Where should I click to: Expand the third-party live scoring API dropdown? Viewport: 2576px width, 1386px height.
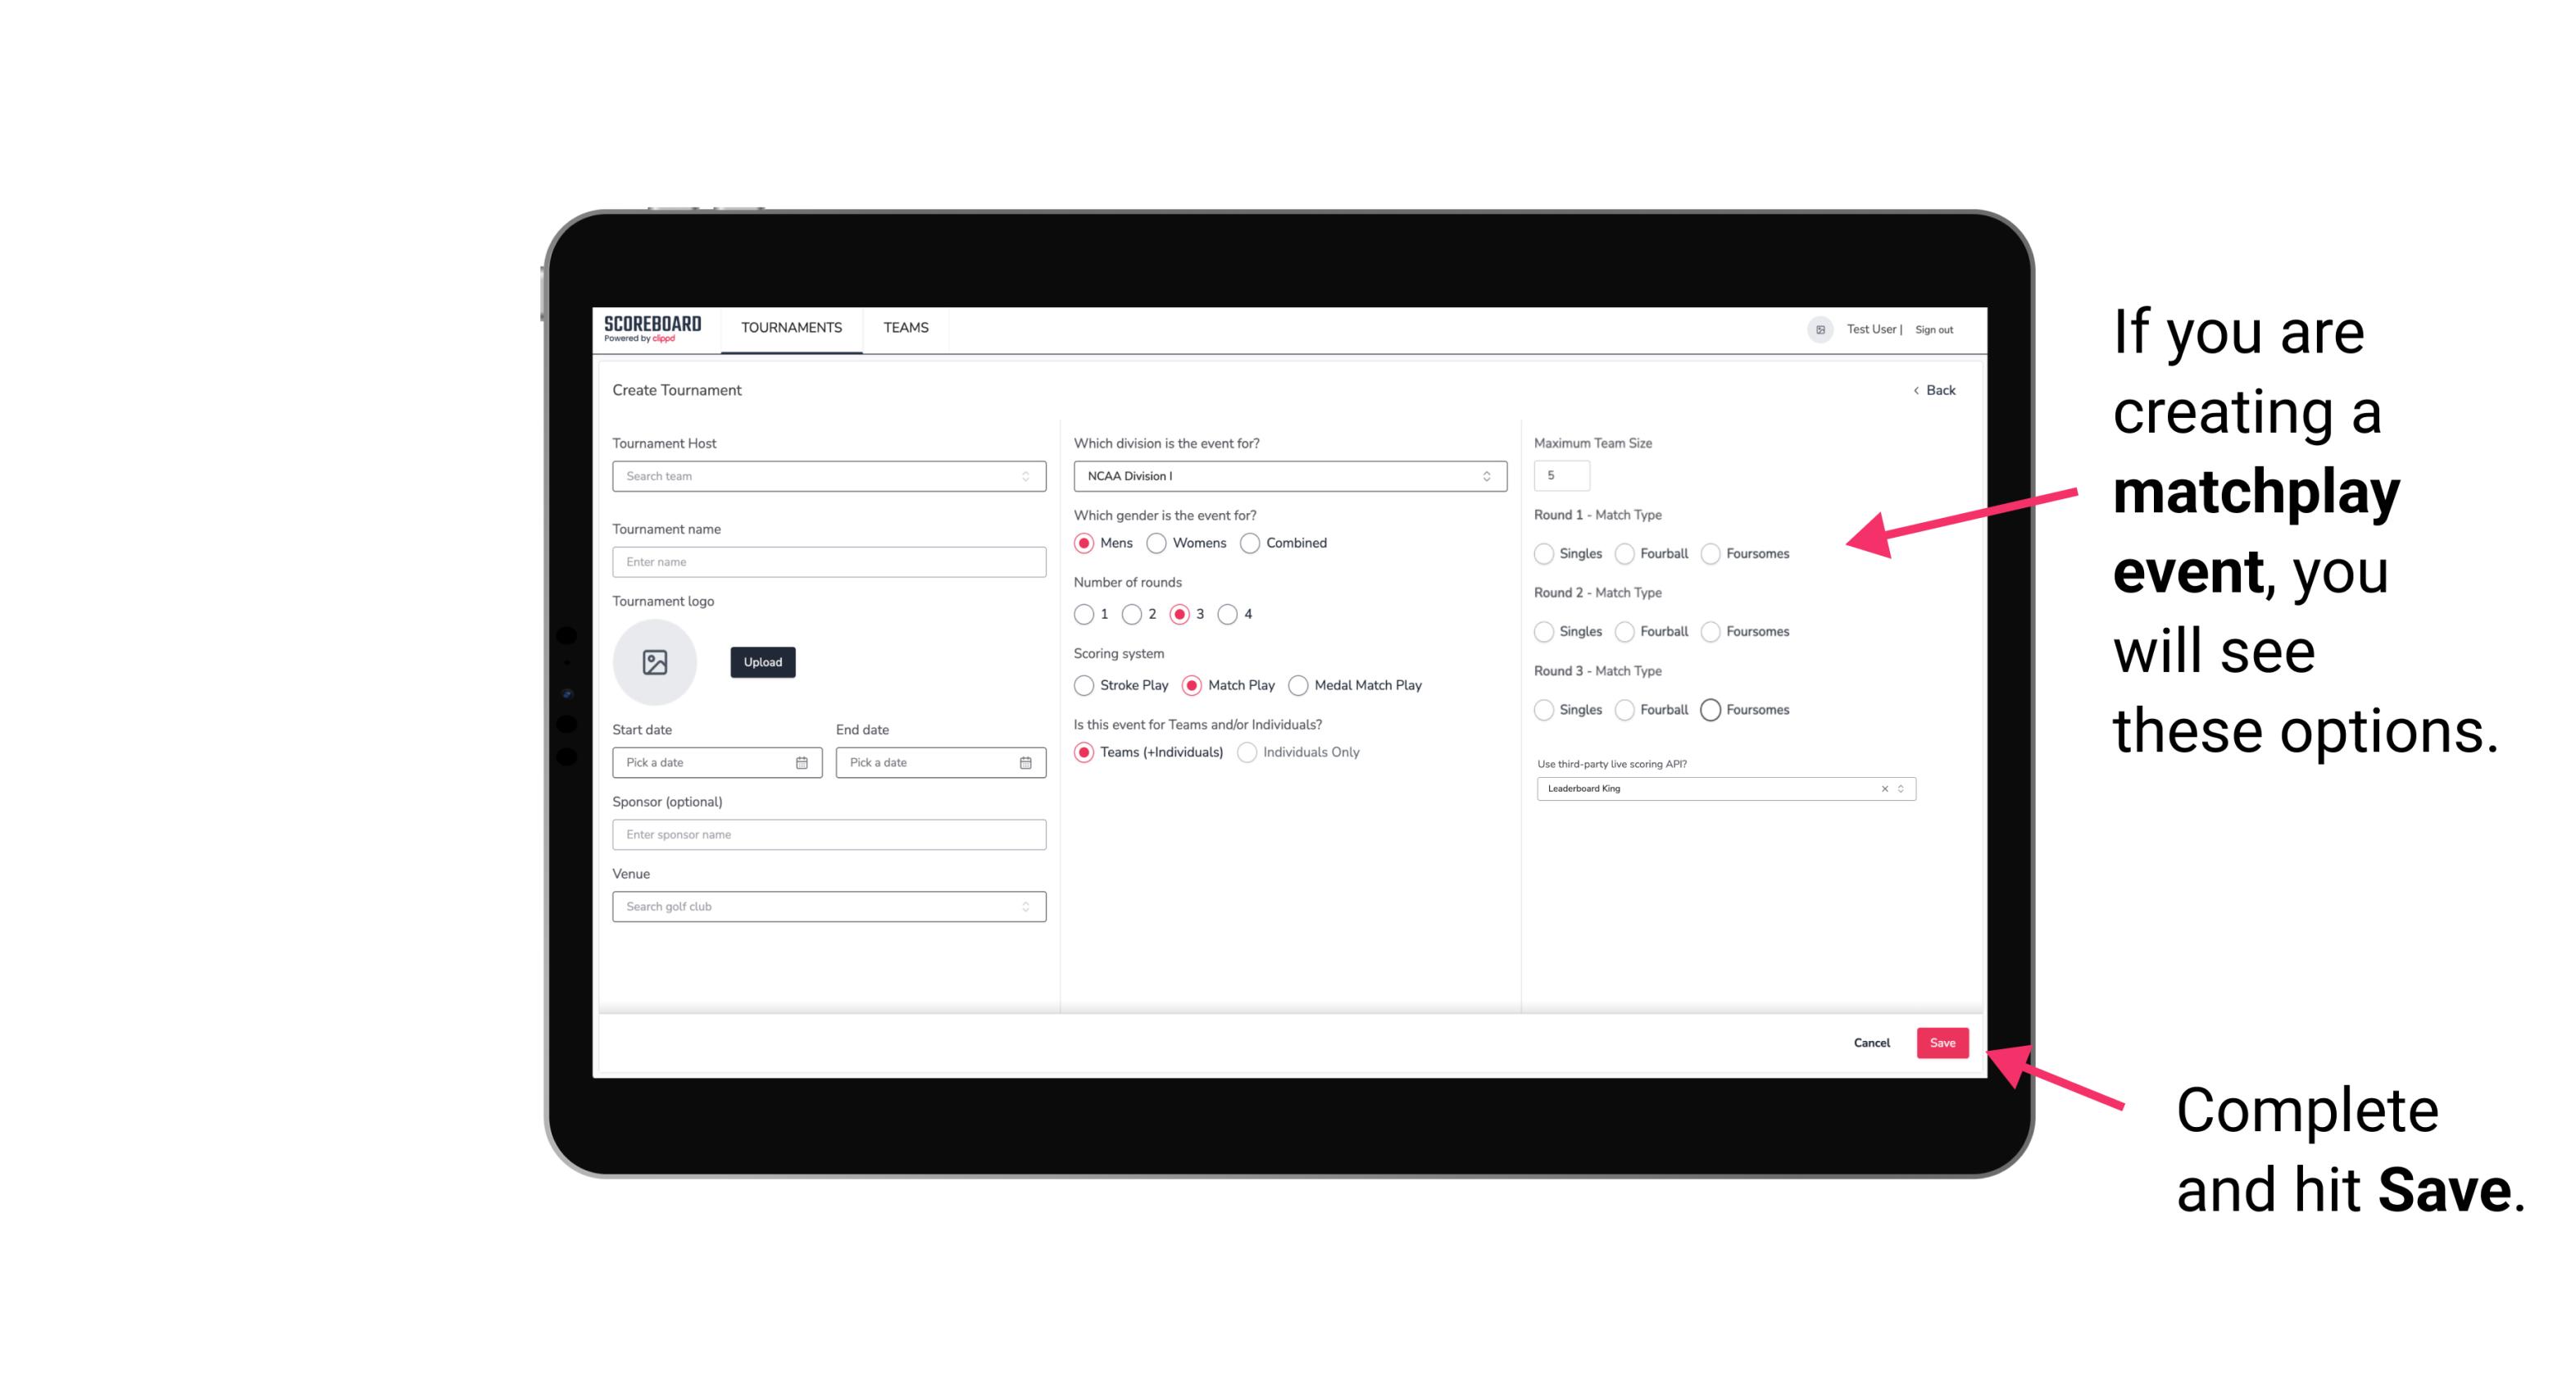[x=1897, y=788]
